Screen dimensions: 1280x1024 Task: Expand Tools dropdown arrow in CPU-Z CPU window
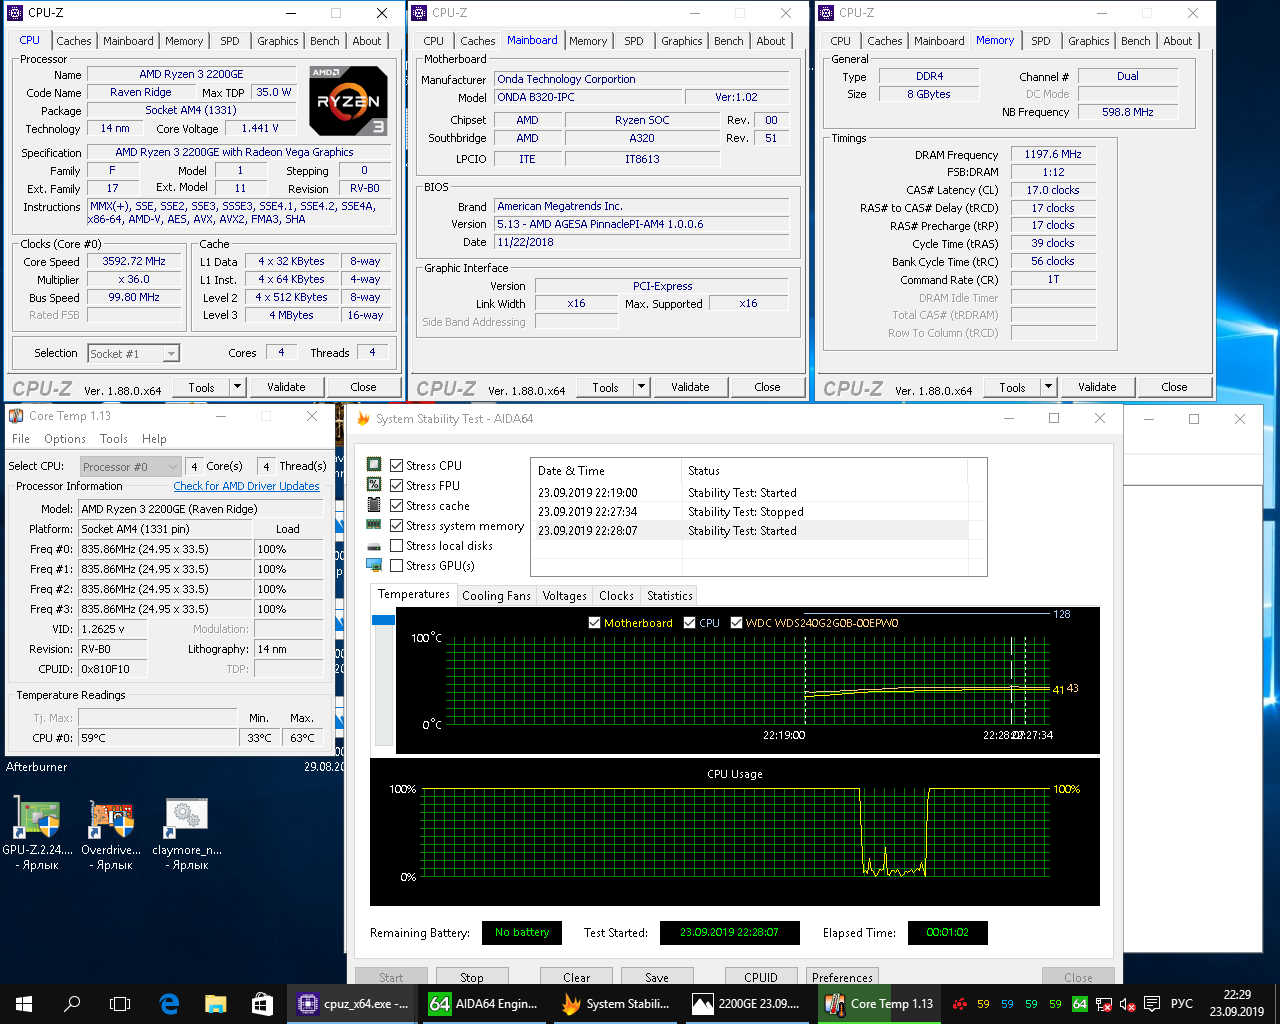point(238,387)
